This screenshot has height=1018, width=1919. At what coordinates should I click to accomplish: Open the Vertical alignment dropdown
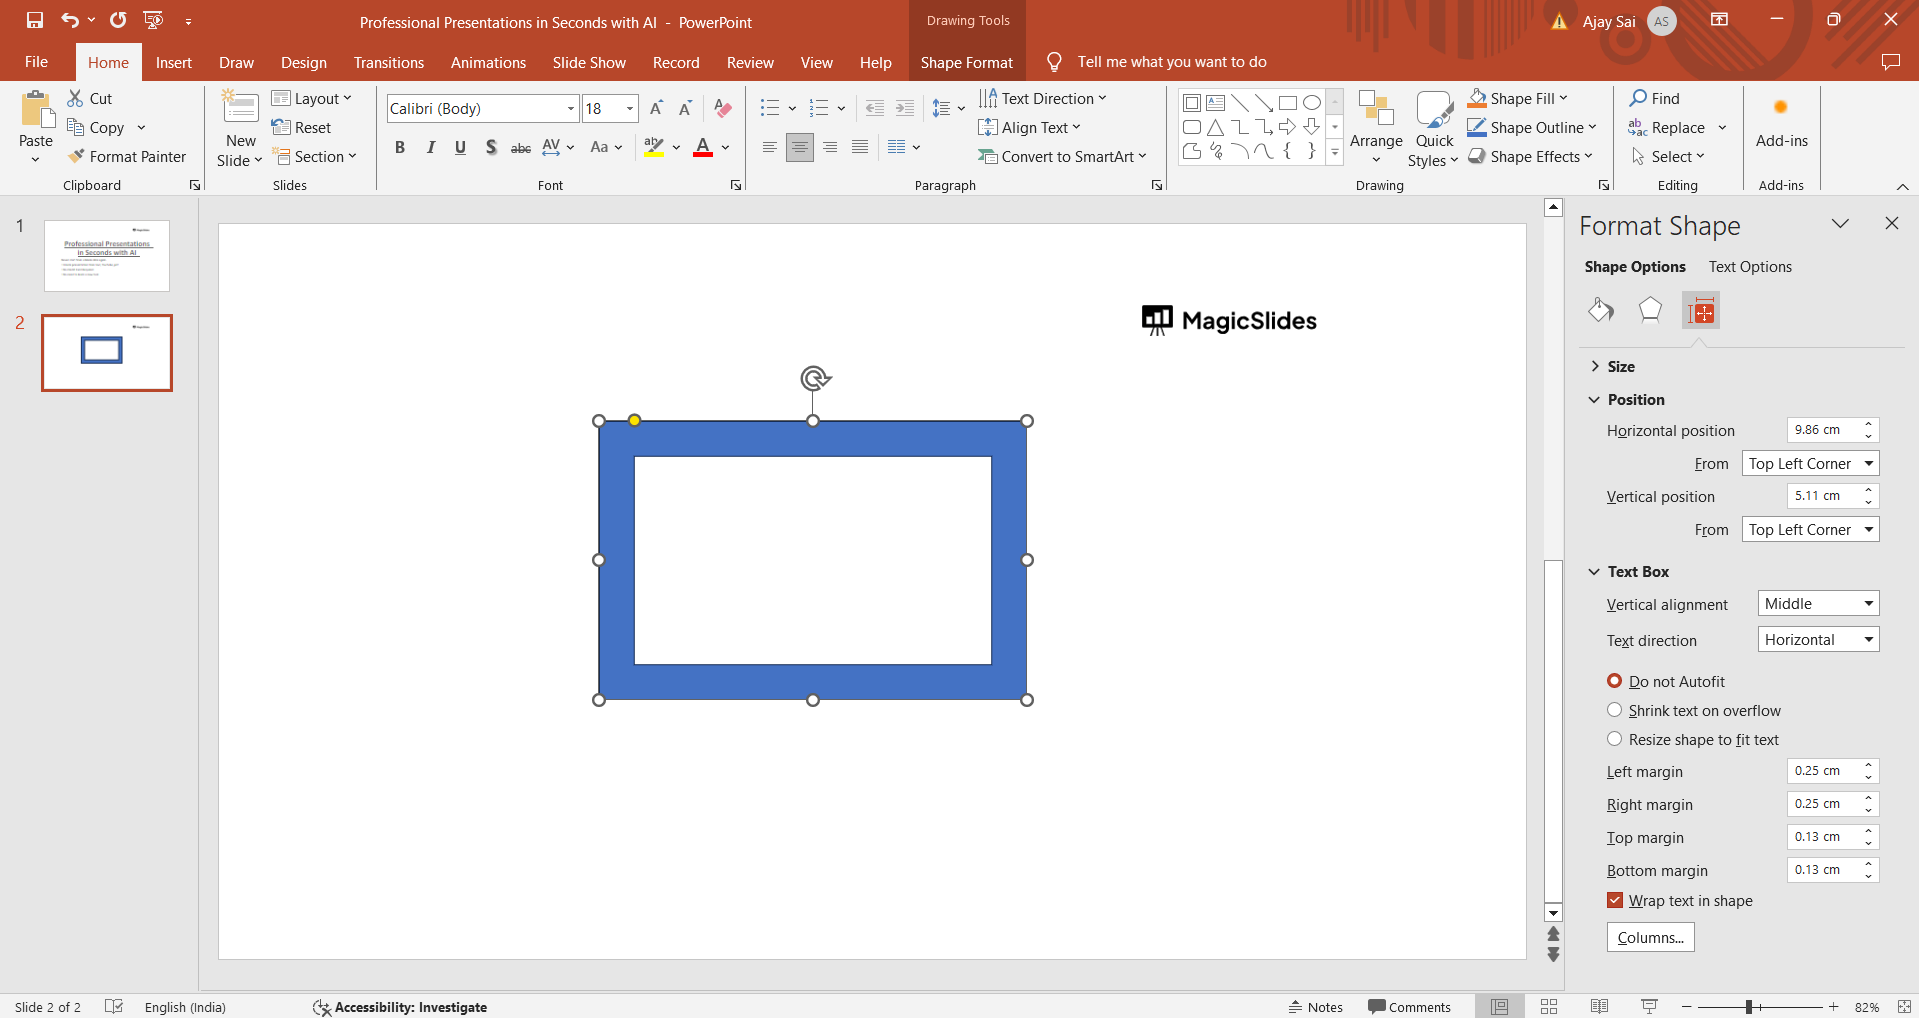[x=1818, y=604]
